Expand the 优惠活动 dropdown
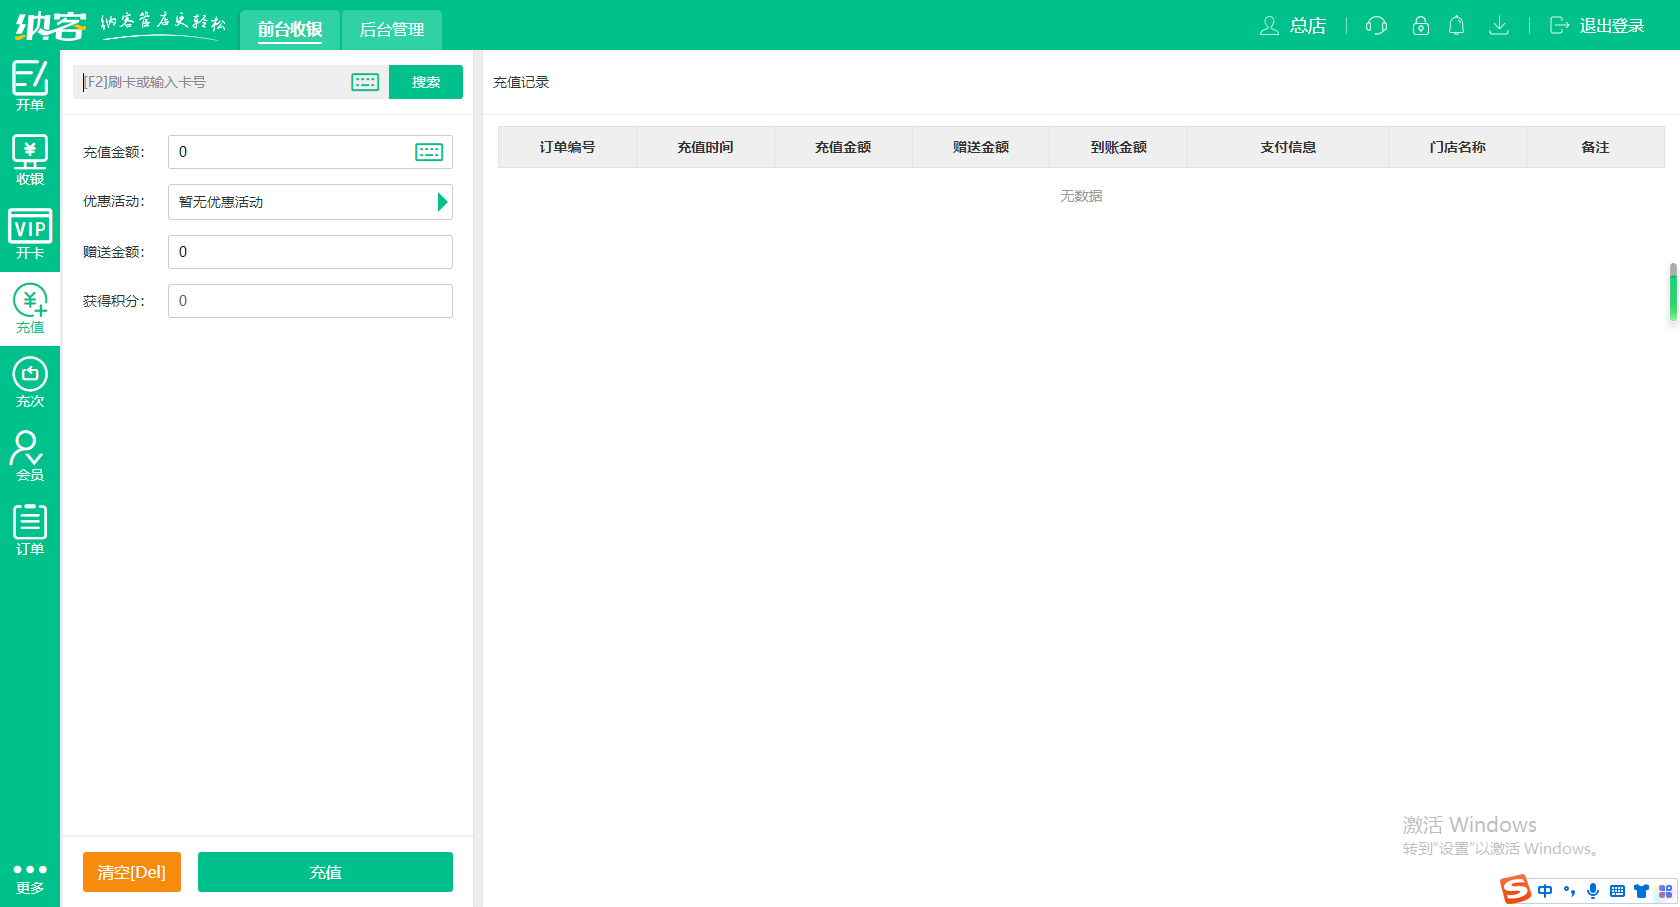1680x907 pixels. (442, 202)
